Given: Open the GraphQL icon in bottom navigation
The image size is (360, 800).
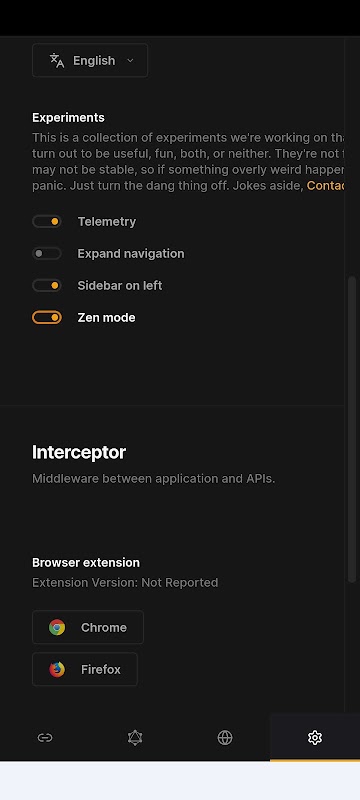Looking at the screenshot, I should [135, 737].
